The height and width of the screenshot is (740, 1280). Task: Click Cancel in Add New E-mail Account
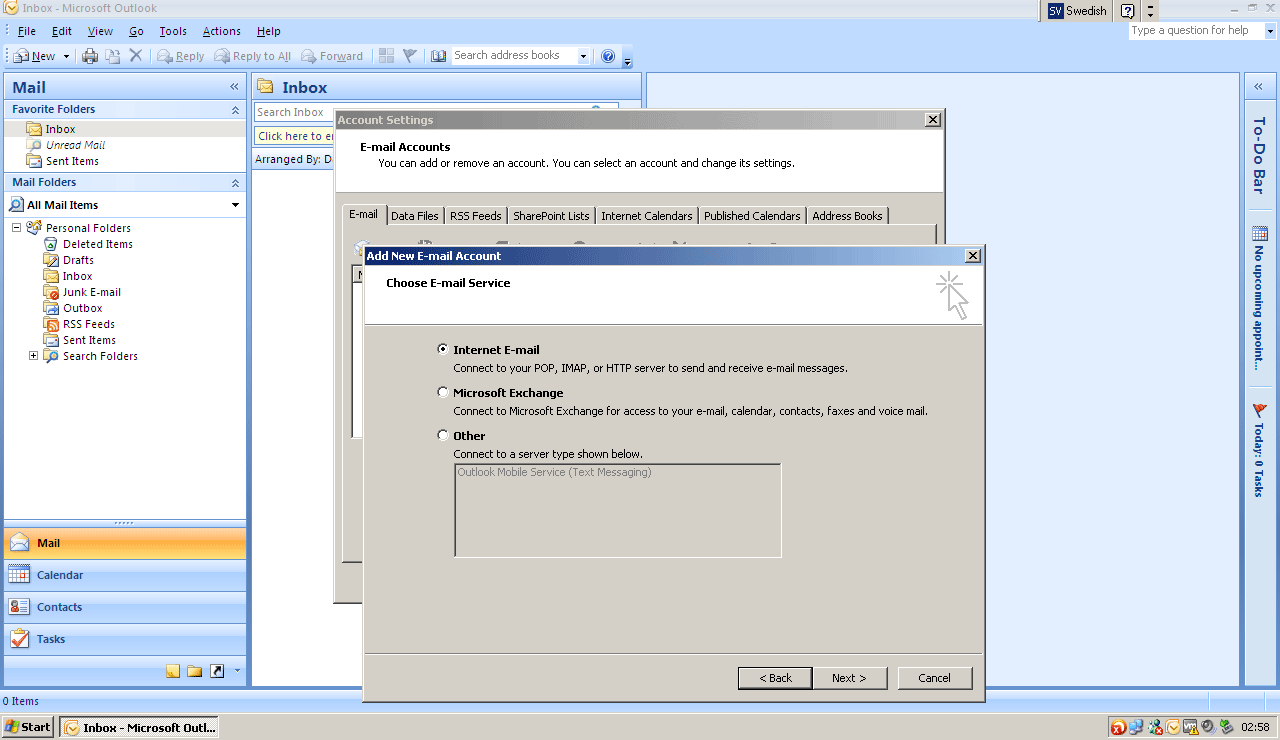coord(935,678)
